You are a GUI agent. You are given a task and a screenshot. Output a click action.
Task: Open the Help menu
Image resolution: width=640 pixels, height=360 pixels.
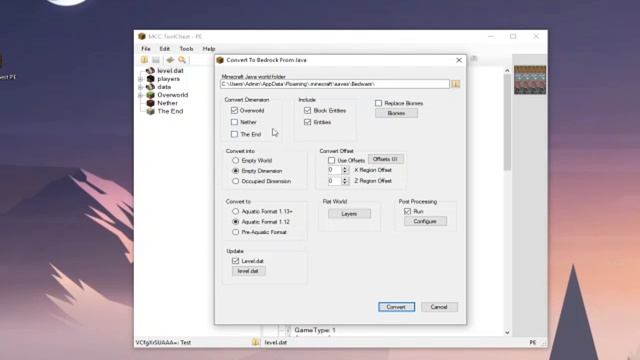coord(209,49)
